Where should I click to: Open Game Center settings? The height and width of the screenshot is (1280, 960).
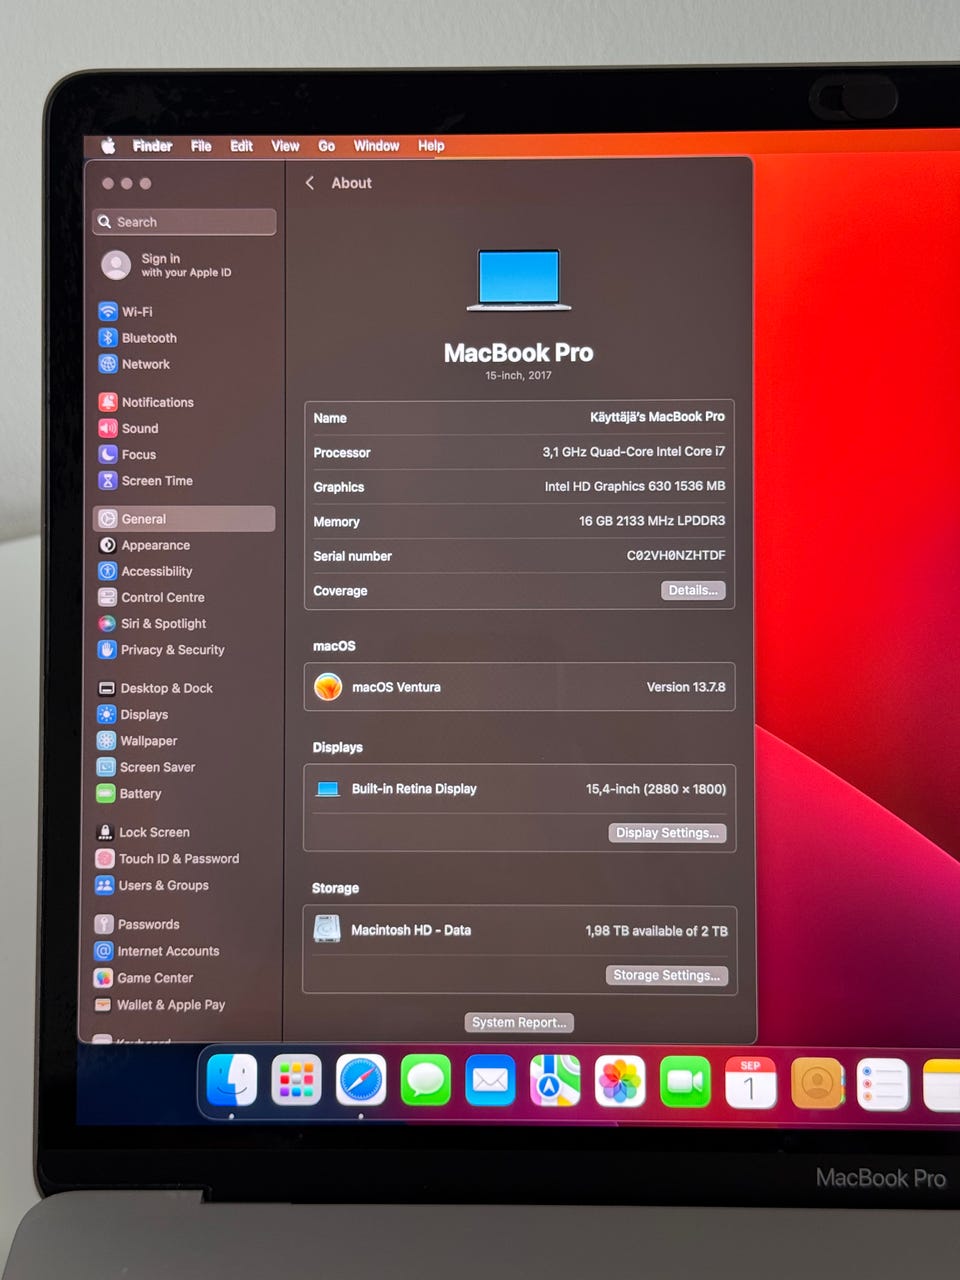[x=144, y=978]
